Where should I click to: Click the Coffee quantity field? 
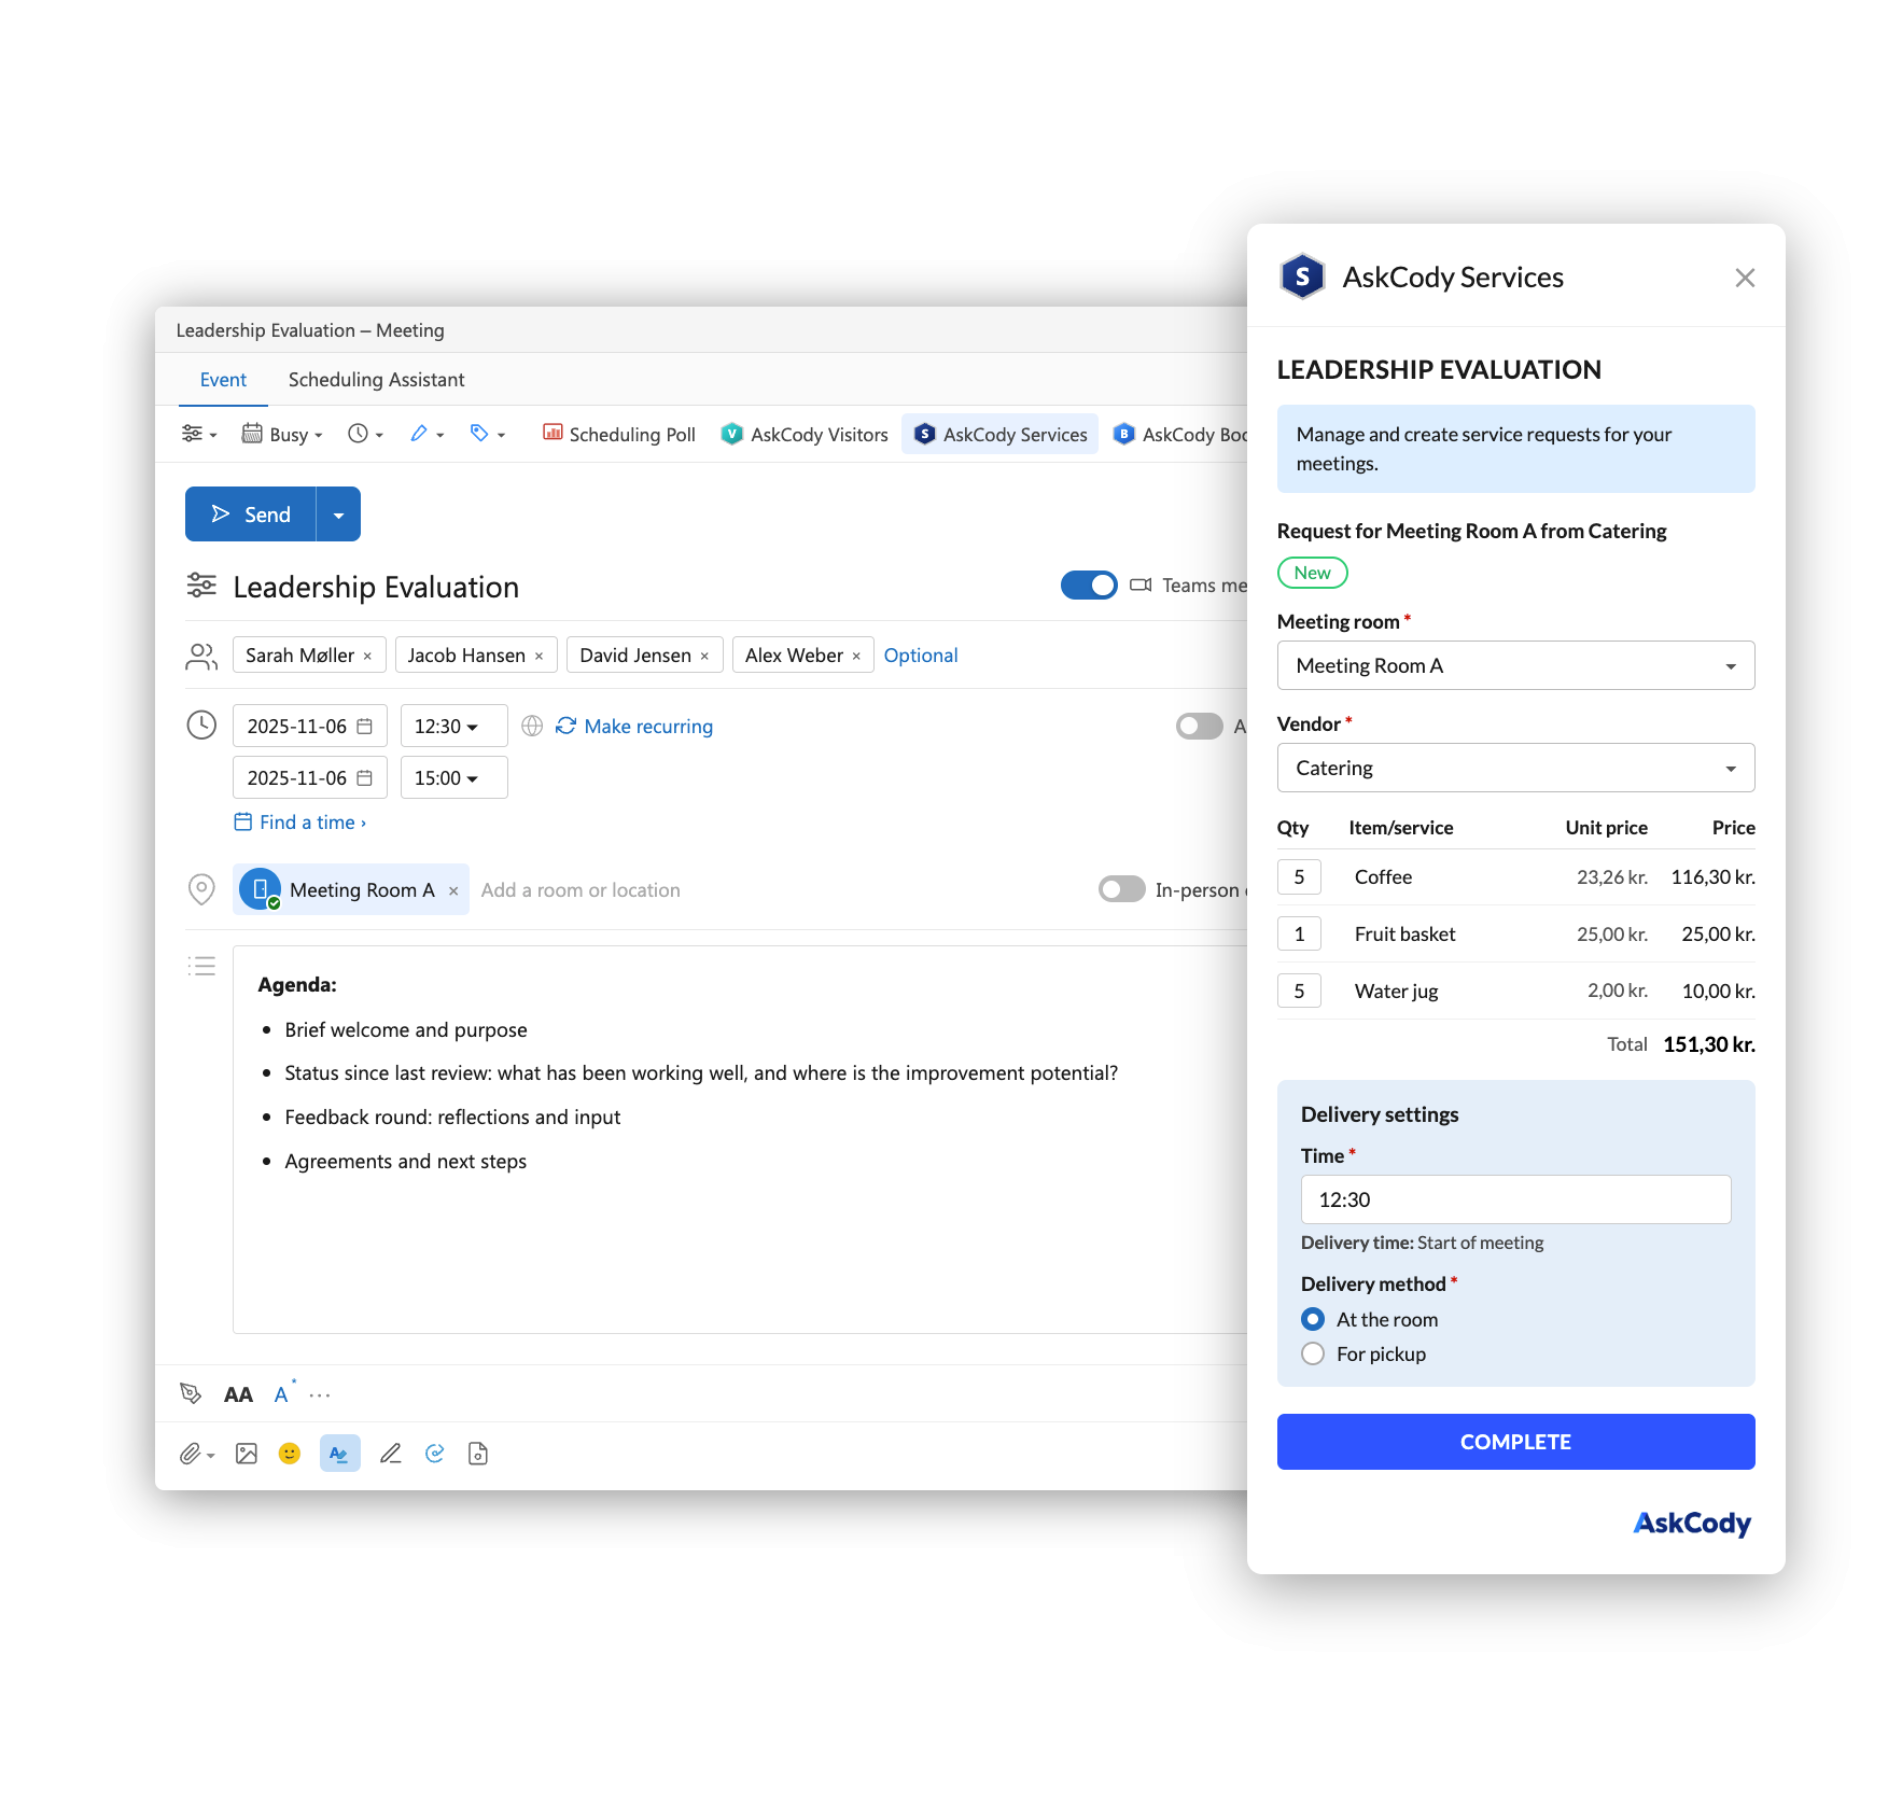1299,877
